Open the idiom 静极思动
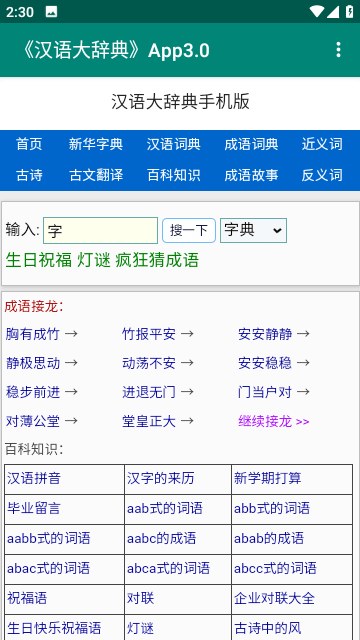The image size is (360, 640). 33,363
